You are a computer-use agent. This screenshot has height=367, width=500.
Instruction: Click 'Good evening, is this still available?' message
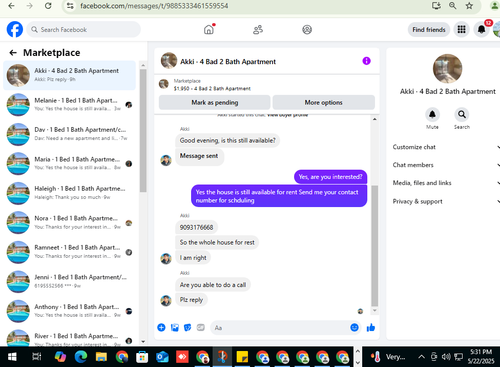point(228,140)
